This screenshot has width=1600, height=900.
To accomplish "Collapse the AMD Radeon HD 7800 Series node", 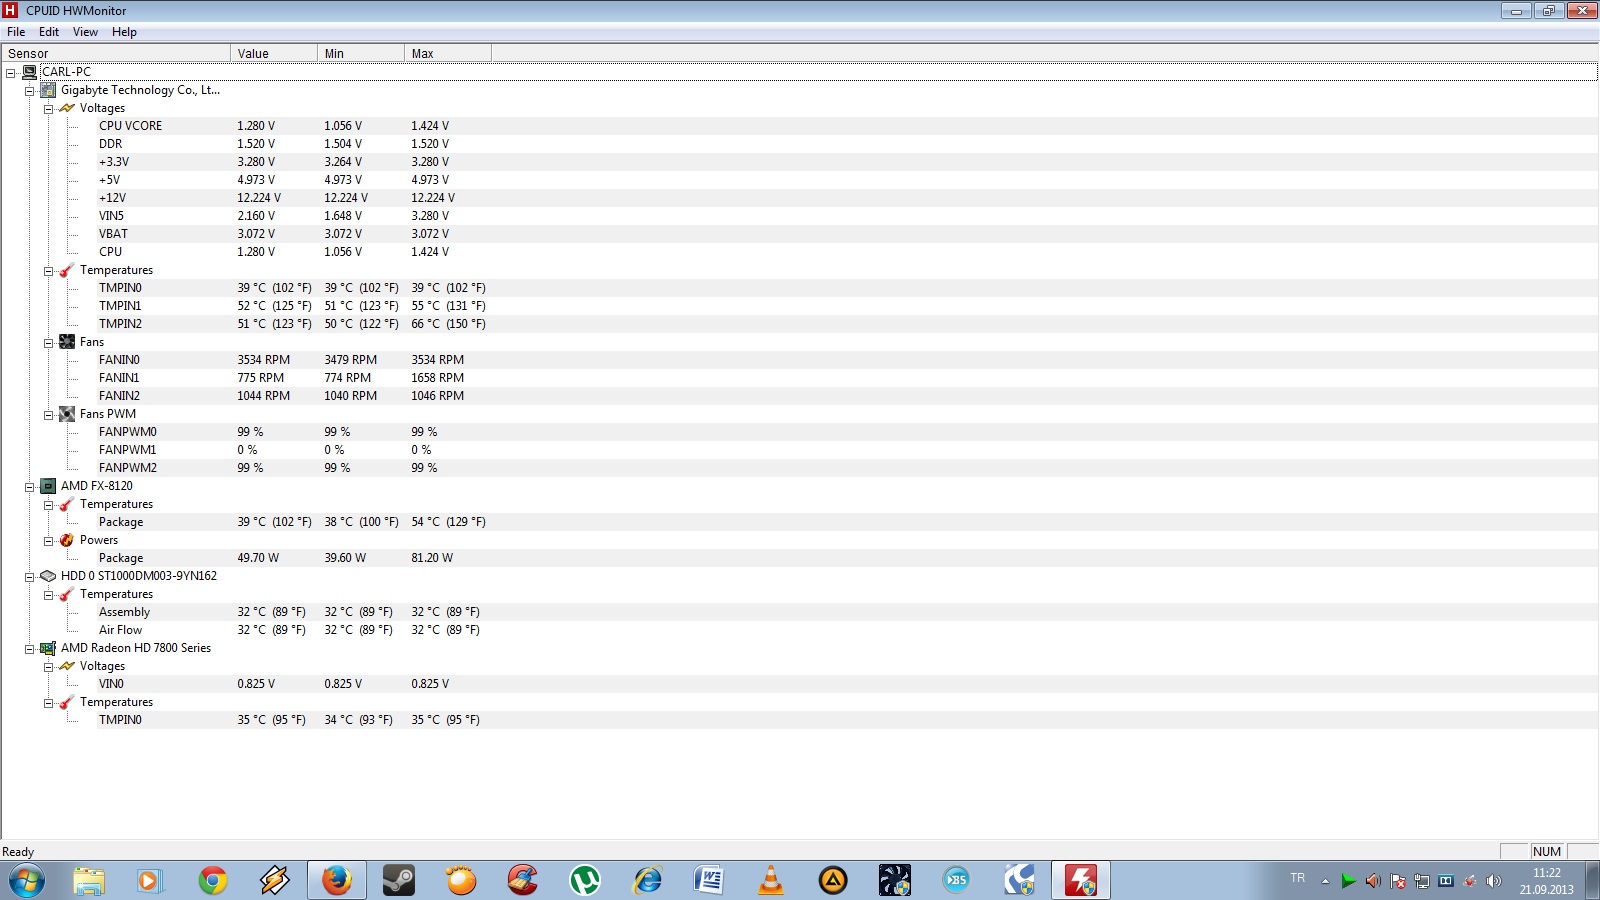I will [30, 649].
